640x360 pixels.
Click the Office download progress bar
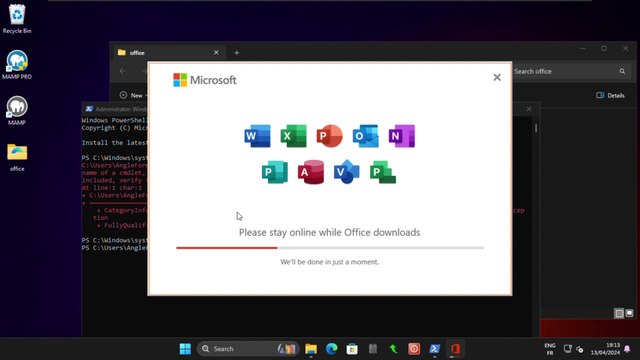(x=330, y=248)
